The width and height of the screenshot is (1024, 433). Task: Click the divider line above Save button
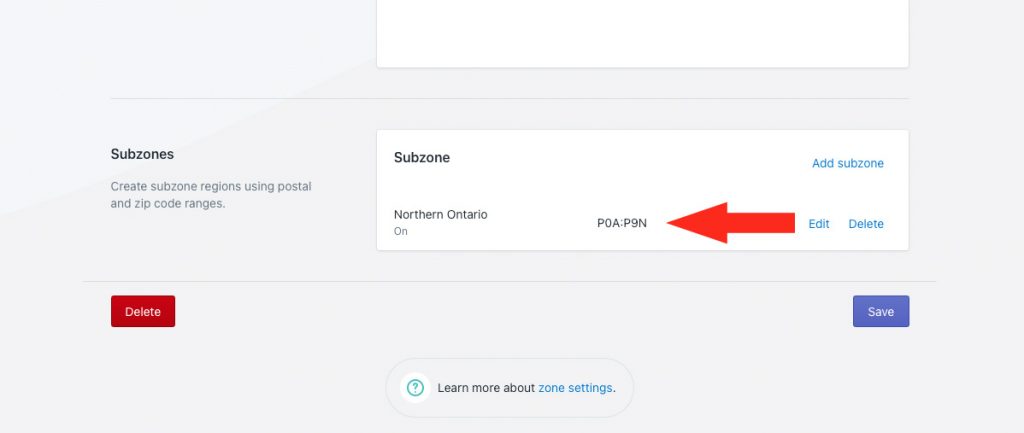coord(509,281)
